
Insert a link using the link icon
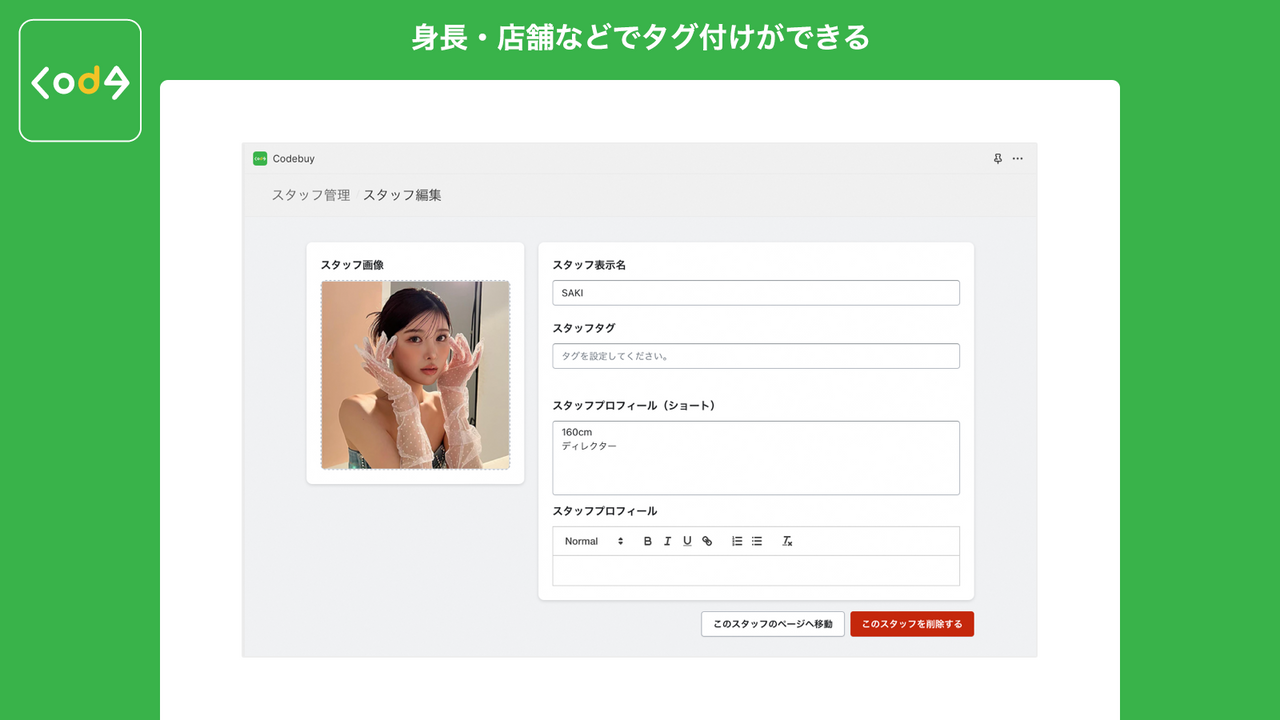coord(707,540)
